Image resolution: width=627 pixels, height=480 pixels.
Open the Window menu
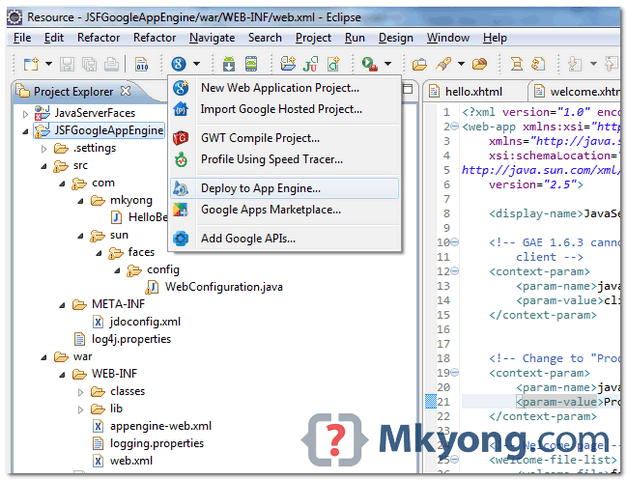[x=448, y=38]
